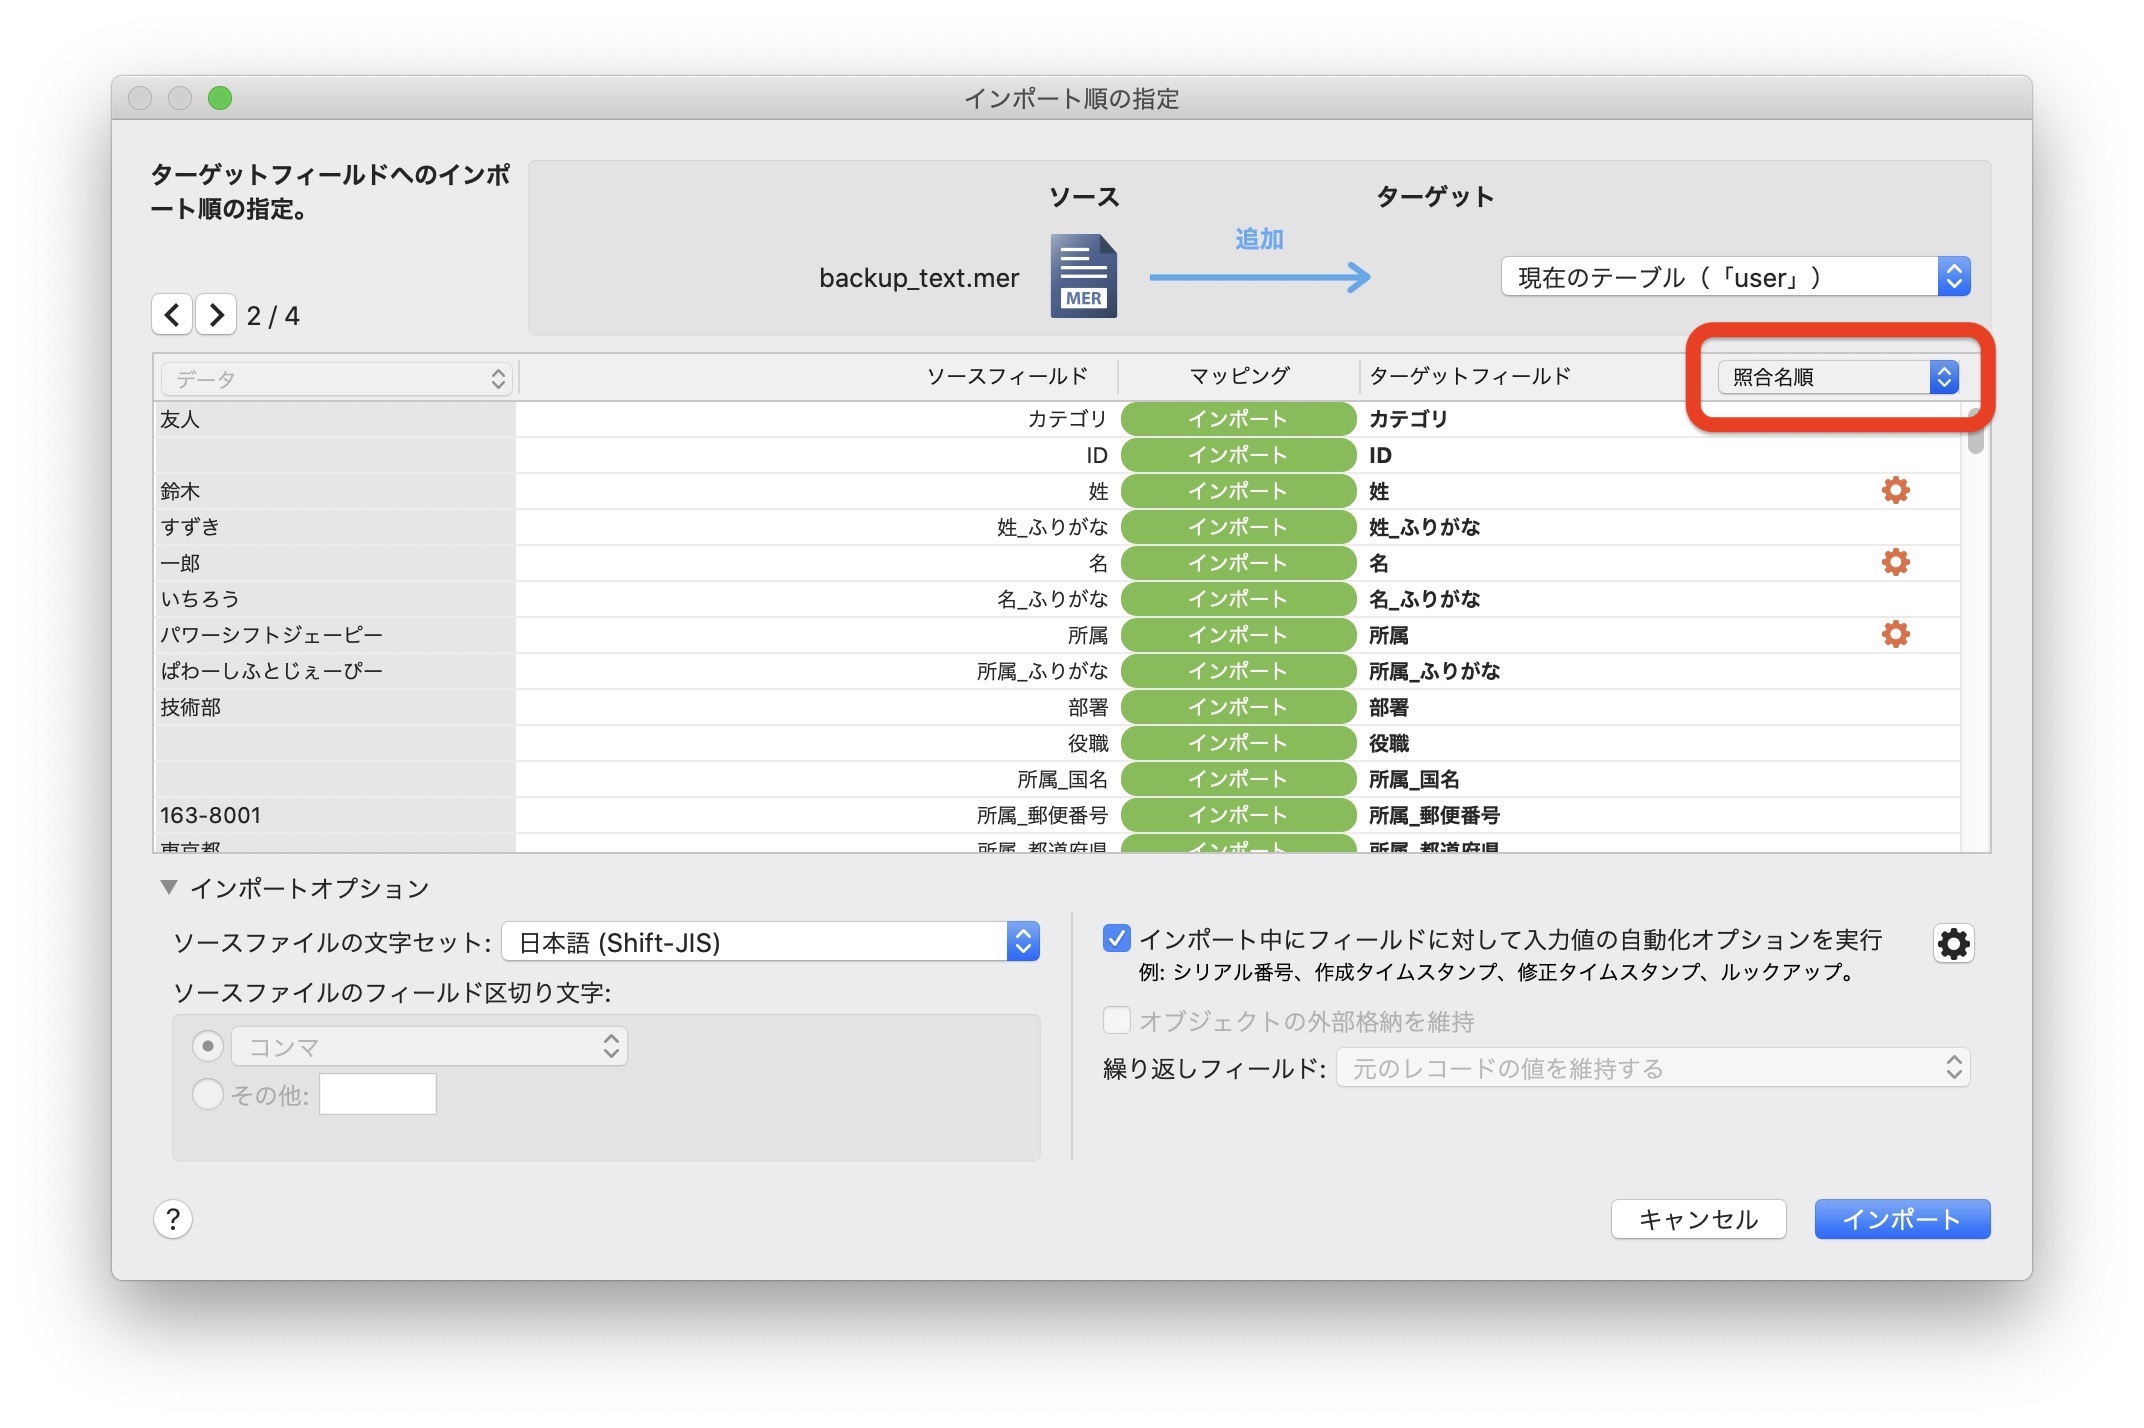Open the auto-enter options gear button
Viewport: 2144px width, 1428px height.
point(1953,943)
